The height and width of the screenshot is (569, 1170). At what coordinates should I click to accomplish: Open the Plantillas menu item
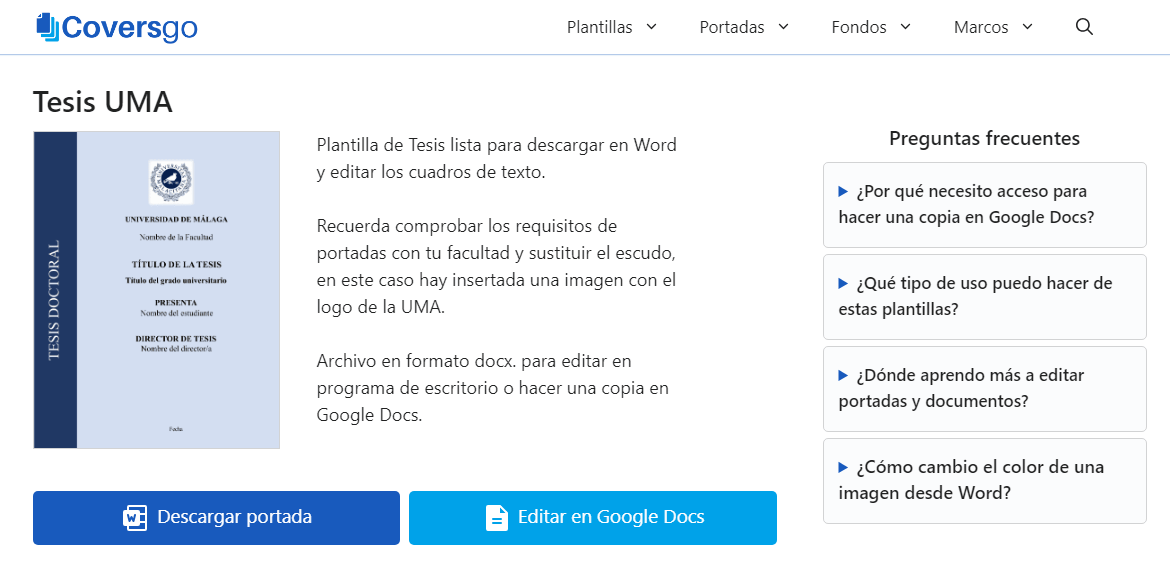tap(599, 28)
